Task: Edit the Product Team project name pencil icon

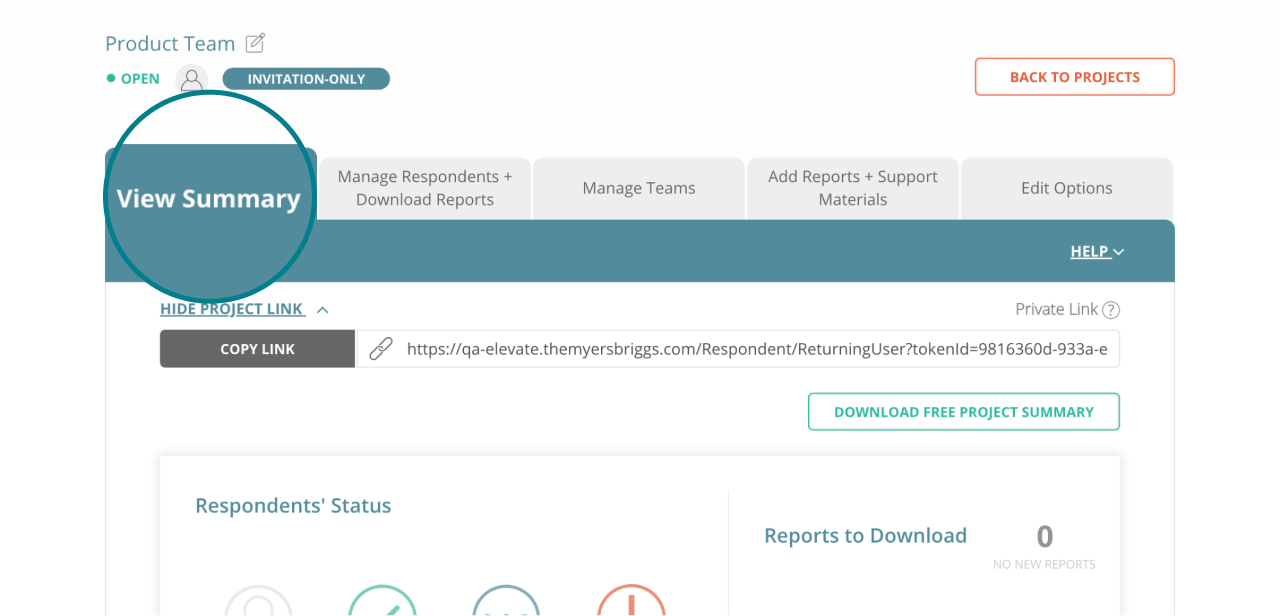Action: 256,43
